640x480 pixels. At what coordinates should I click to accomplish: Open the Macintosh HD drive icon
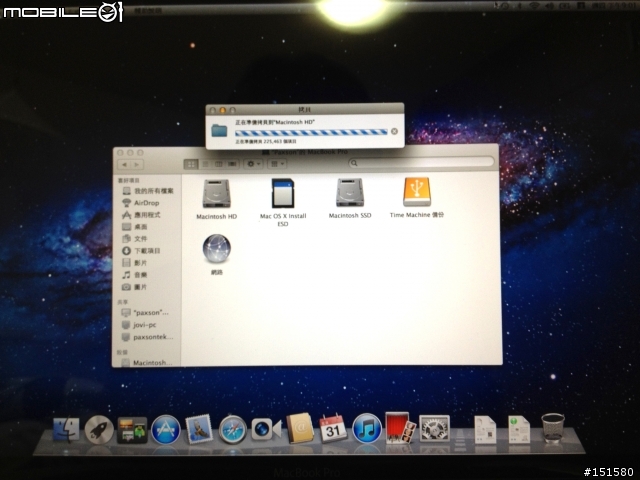point(217,194)
